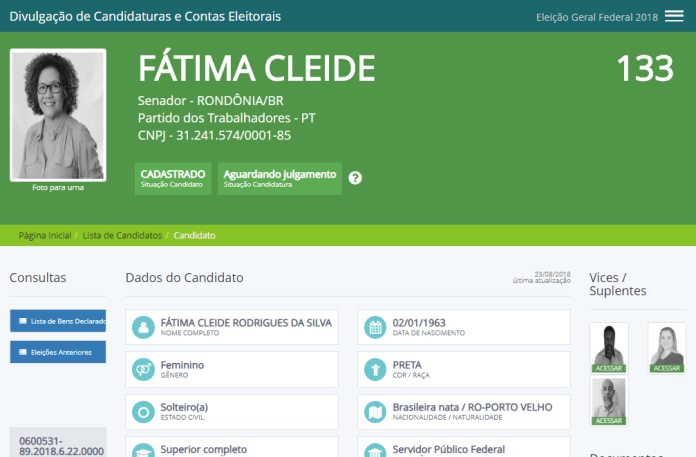The width and height of the screenshot is (696, 457).
Task: Open the hamburger menu icon
Action: [673, 16]
